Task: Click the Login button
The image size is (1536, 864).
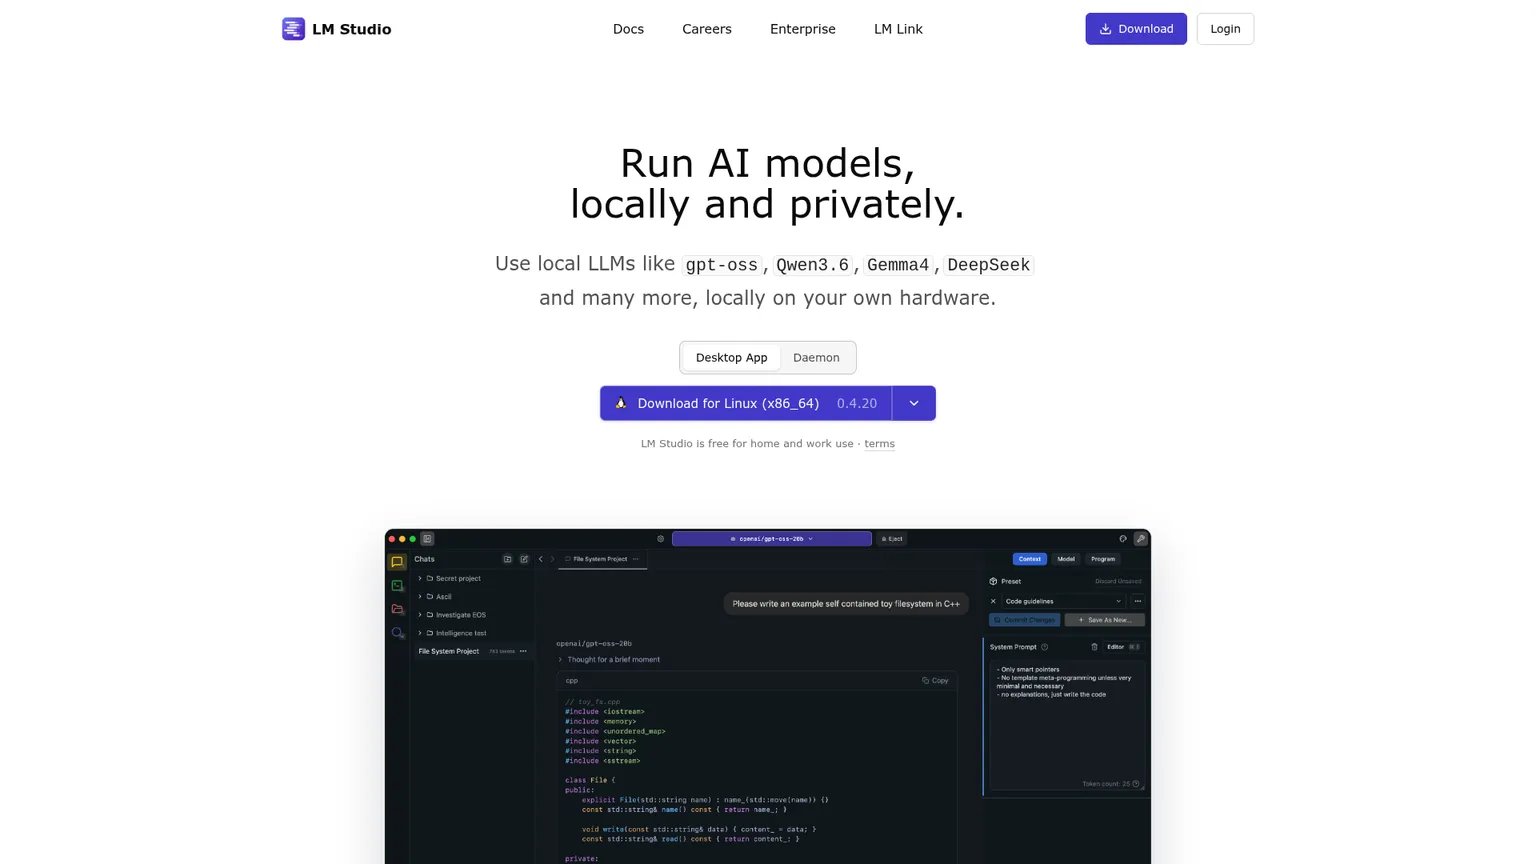Action: [1225, 29]
